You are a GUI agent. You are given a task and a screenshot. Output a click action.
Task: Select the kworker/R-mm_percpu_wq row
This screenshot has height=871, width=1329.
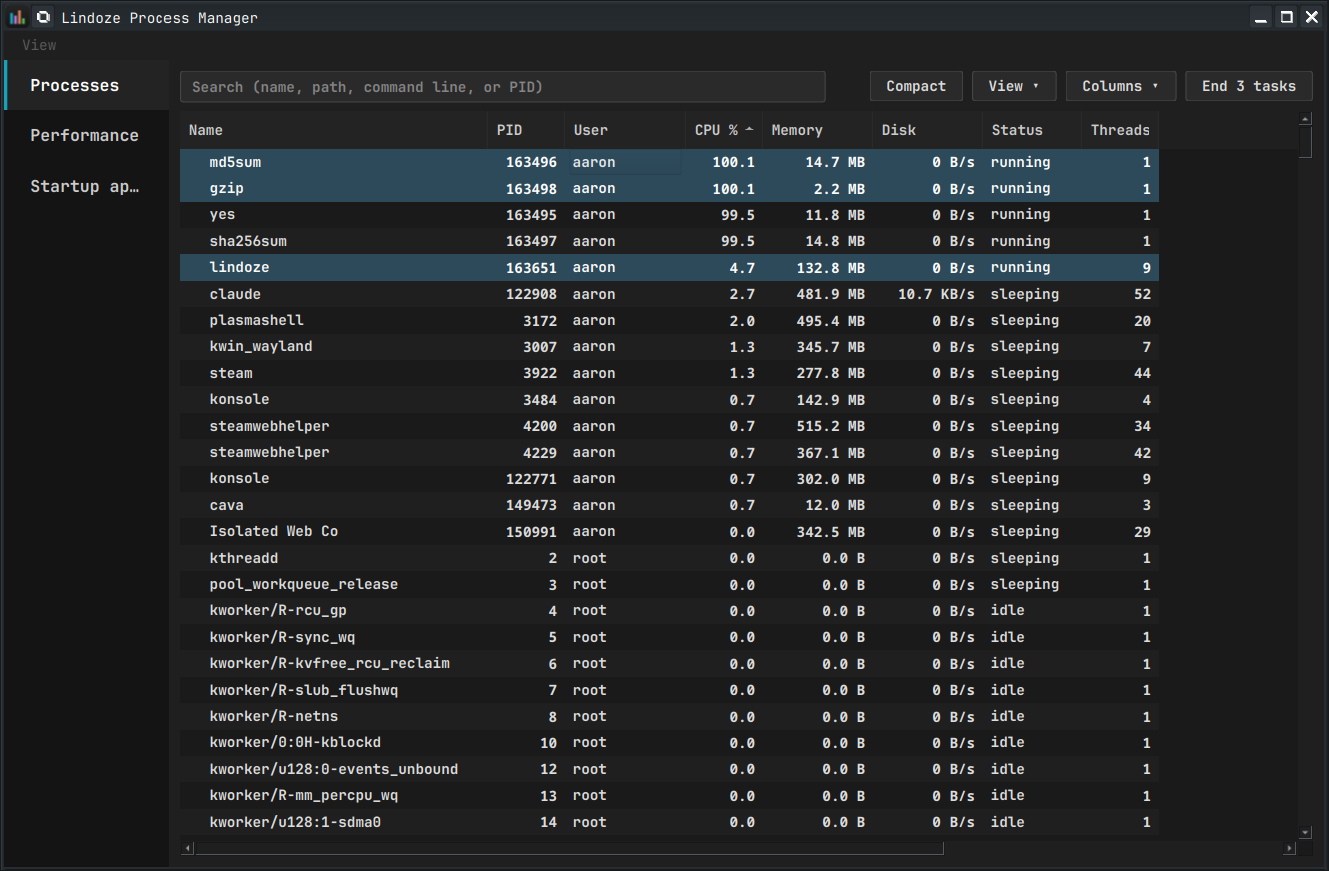669,795
